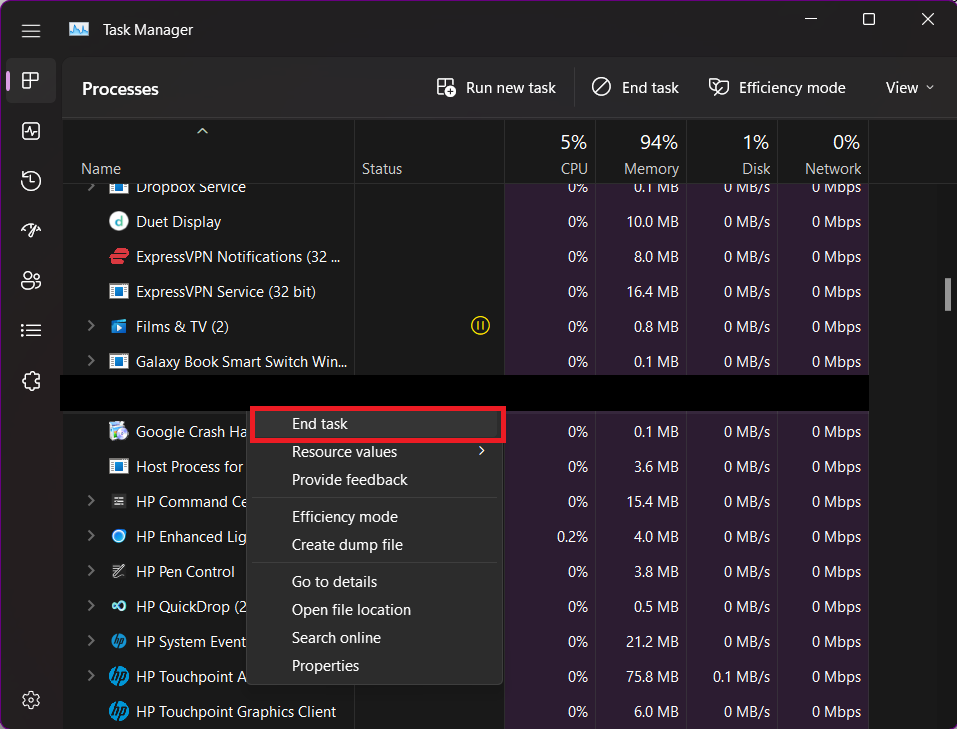The image size is (957, 729).
Task: Click the ExpressVPN Notifications red icon
Action: (119, 256)
